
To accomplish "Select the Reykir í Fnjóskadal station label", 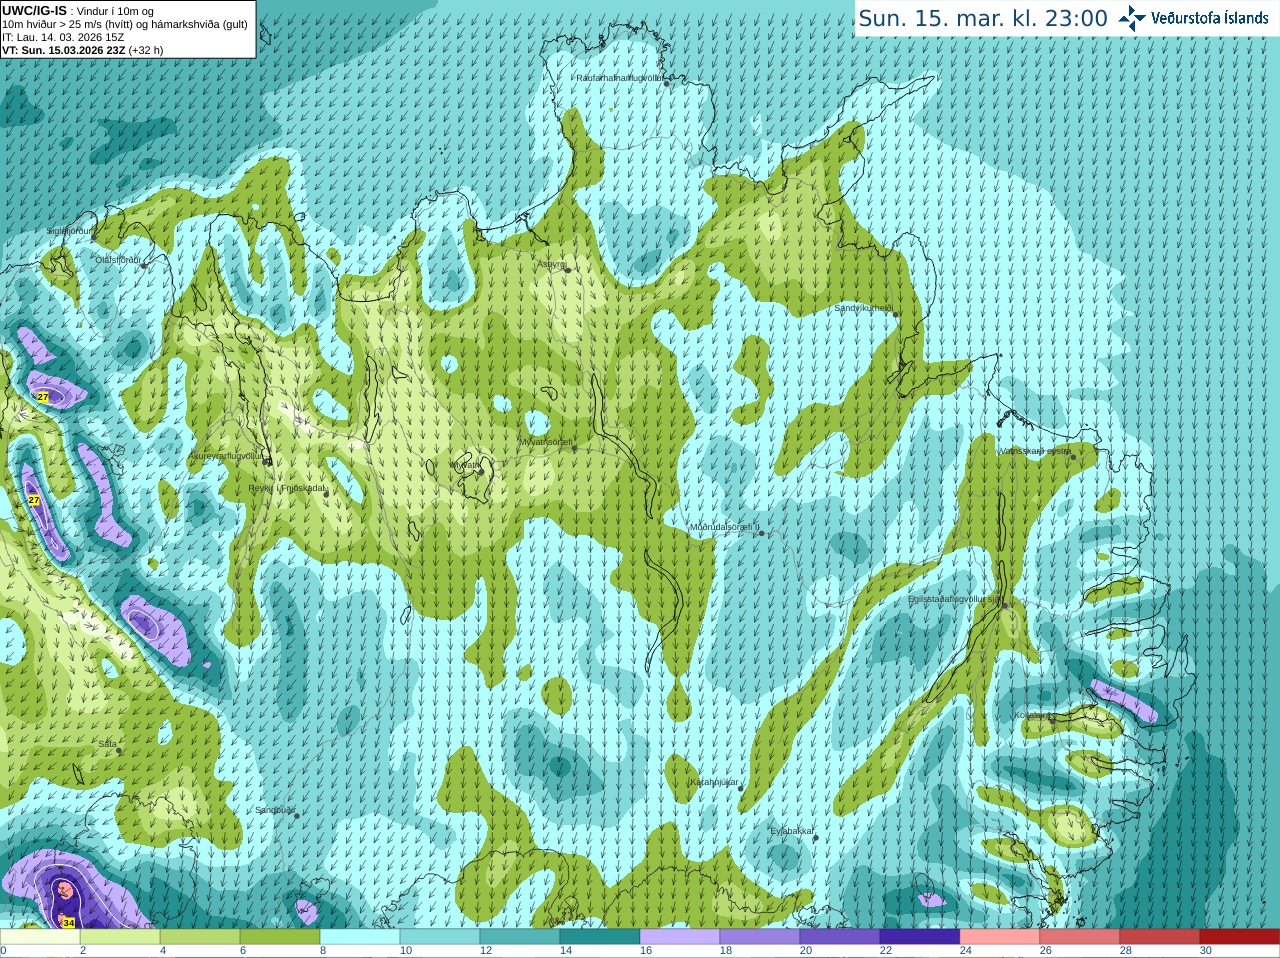I will coord(287,488).
